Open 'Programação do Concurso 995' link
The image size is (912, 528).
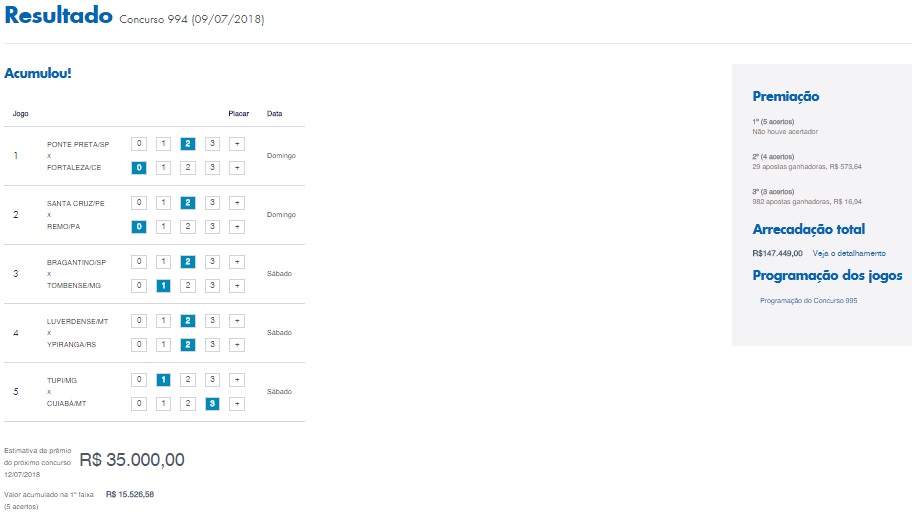point(808,300)
